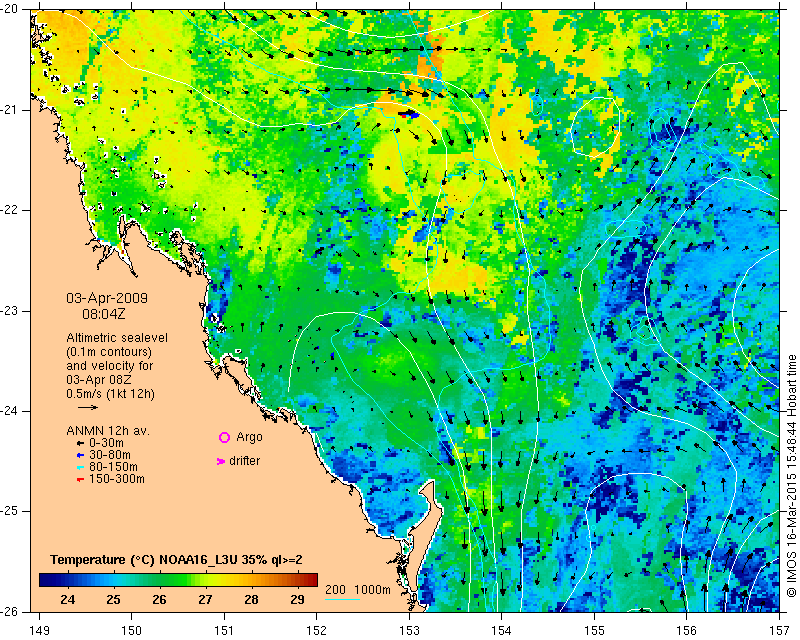The height and width of the screenshot is (640, 800).
Task: Click the Temperature NOAA16_L3U colorbar title
Action: 176,560
